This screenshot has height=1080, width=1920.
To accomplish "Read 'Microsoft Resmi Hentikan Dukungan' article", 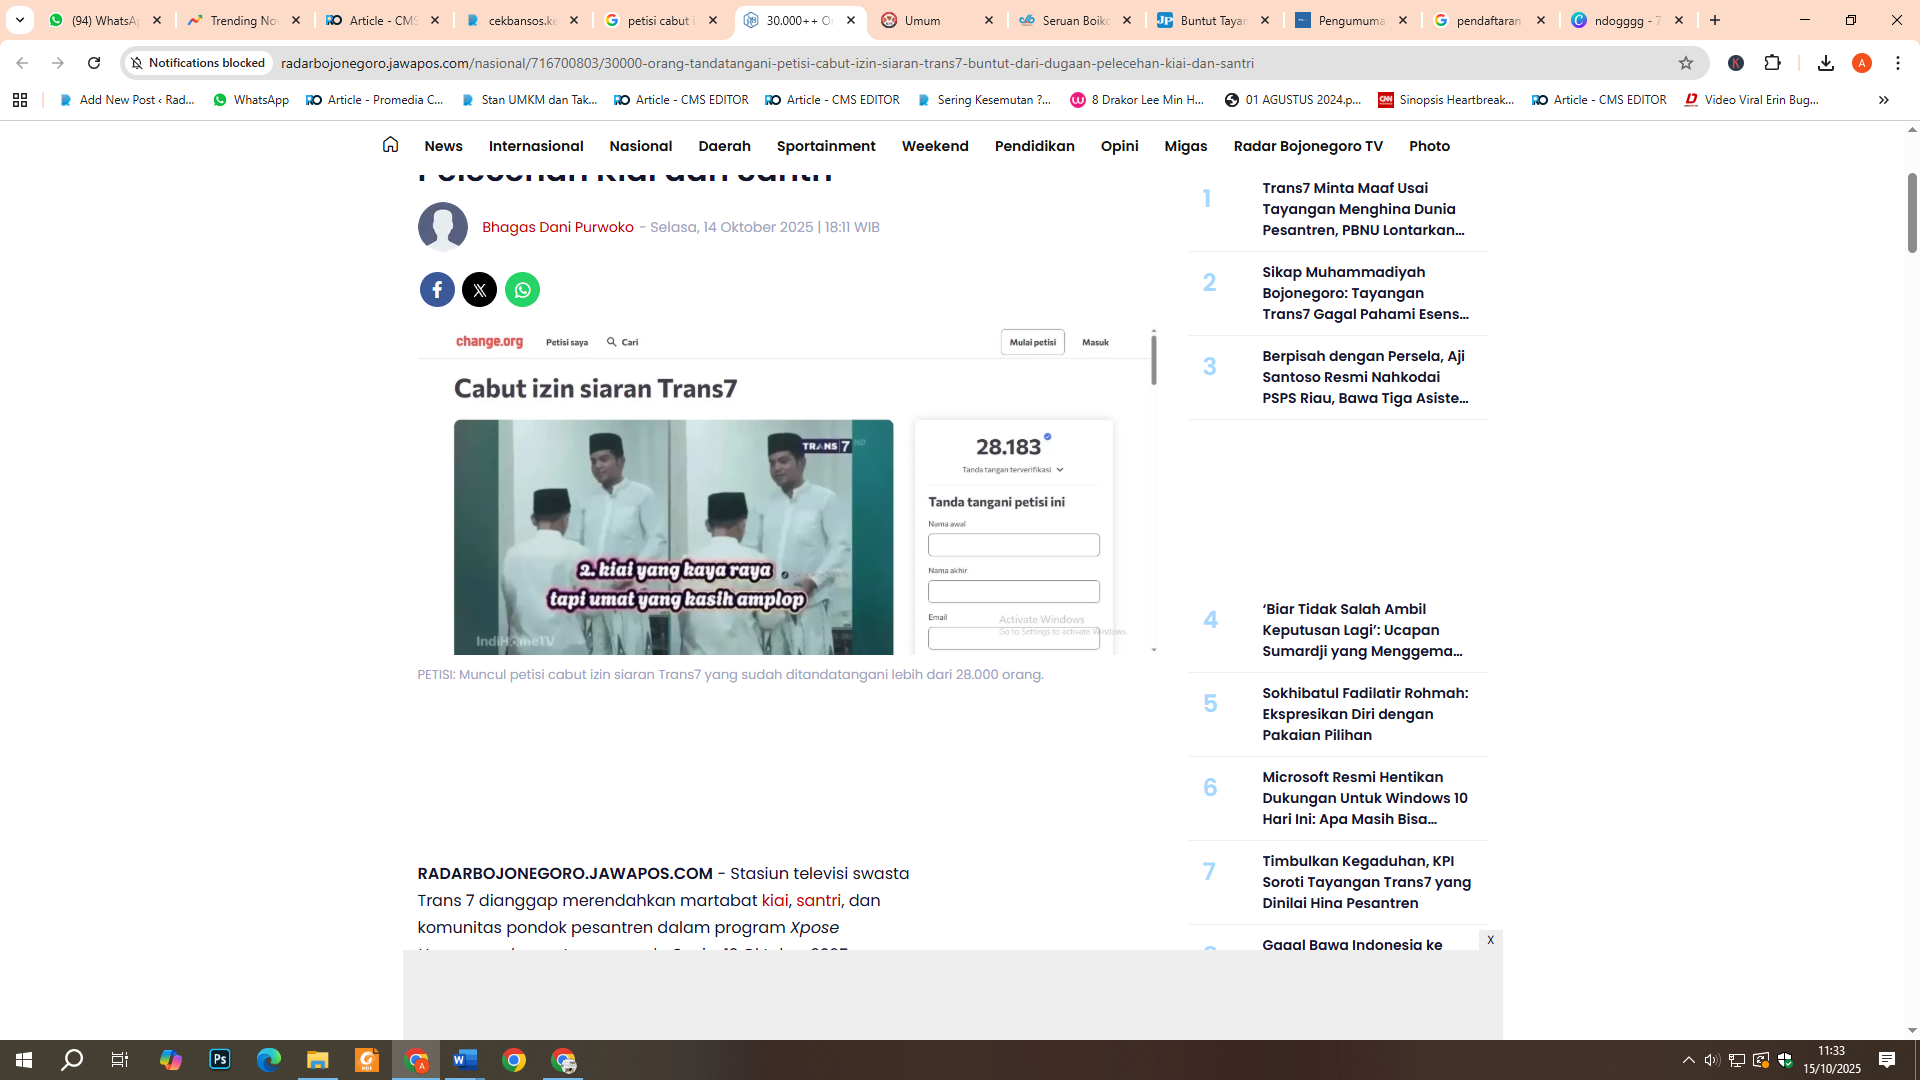I will pyautogui.click(x=1365, y=798).
